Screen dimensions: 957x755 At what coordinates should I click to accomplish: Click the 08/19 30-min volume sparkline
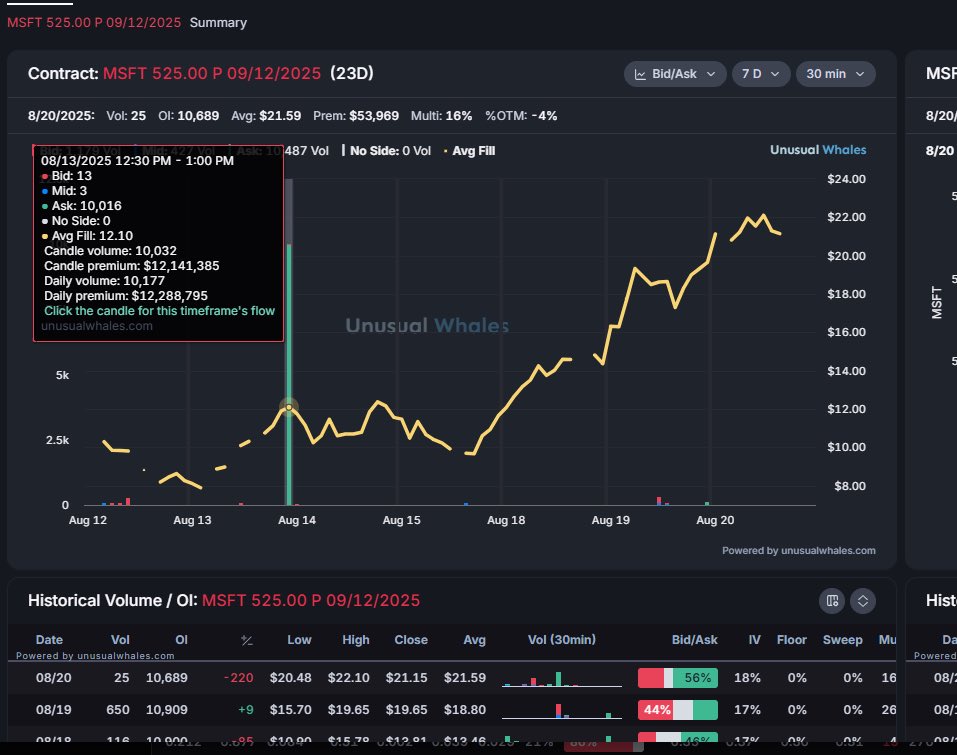coord(562,710)
